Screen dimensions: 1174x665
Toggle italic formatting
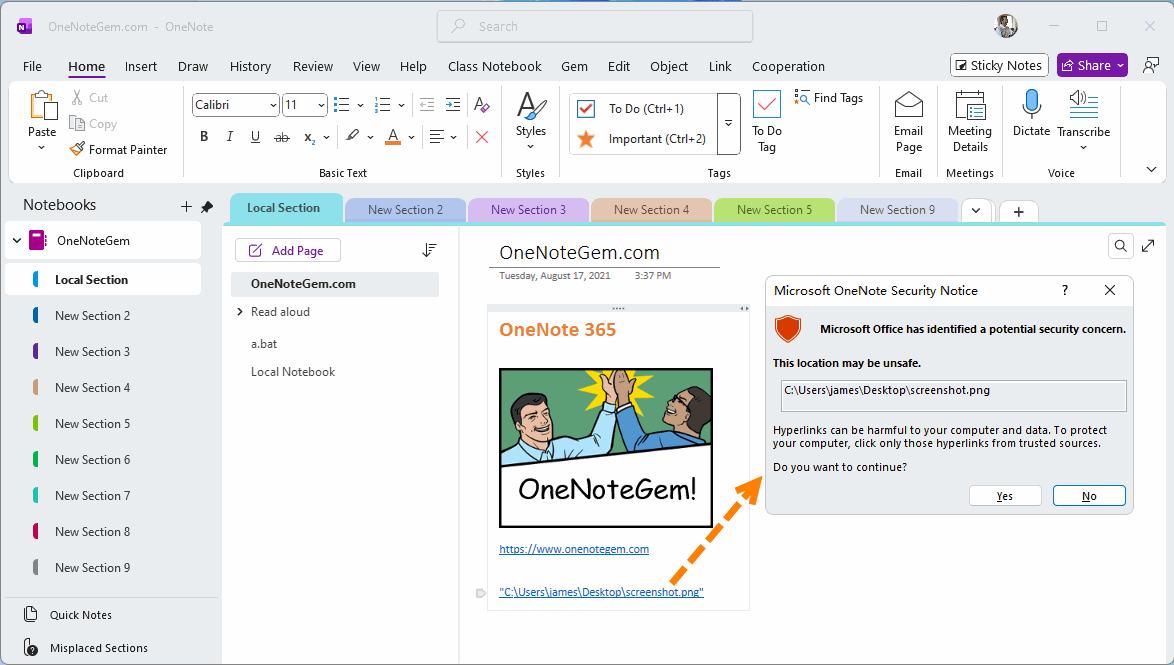pyautogui.click(x=229, y=136)
